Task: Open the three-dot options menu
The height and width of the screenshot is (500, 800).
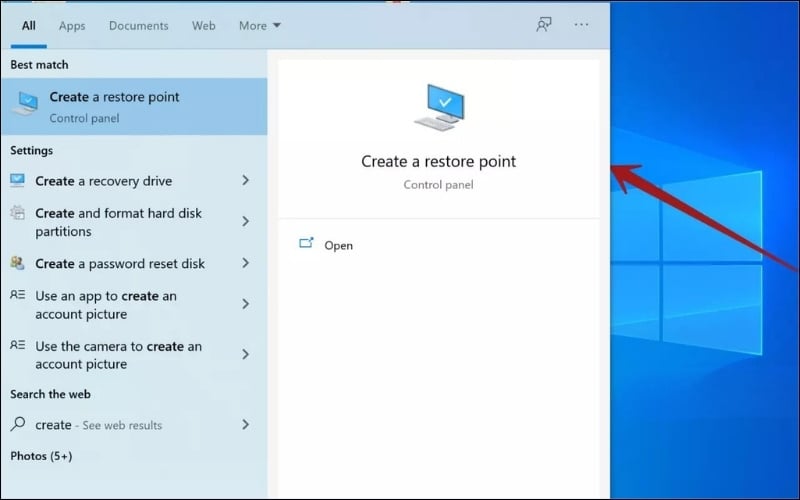Action: tap(581, 24)
